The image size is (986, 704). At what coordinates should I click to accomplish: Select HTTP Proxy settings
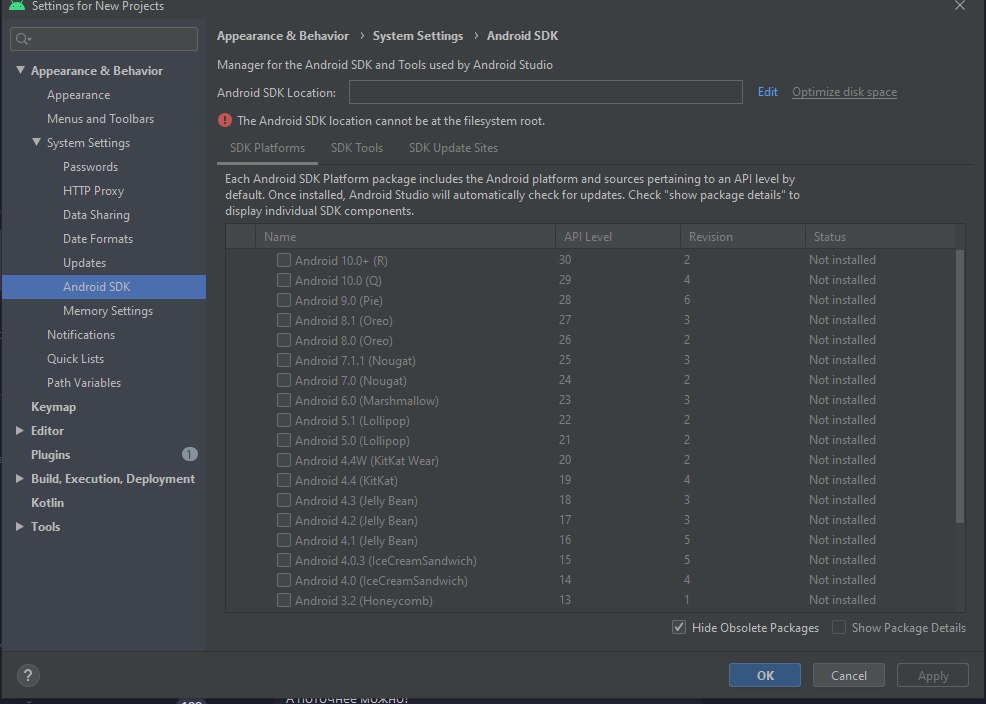93,190
